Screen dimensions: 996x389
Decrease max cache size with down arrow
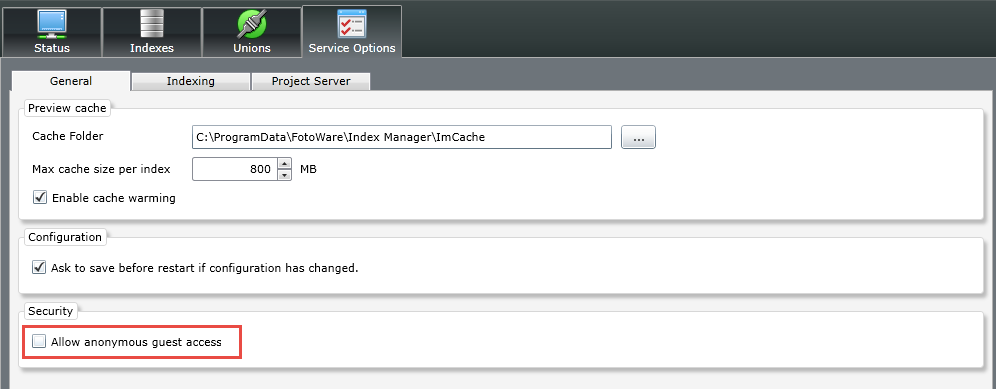[x=285, y=175]
